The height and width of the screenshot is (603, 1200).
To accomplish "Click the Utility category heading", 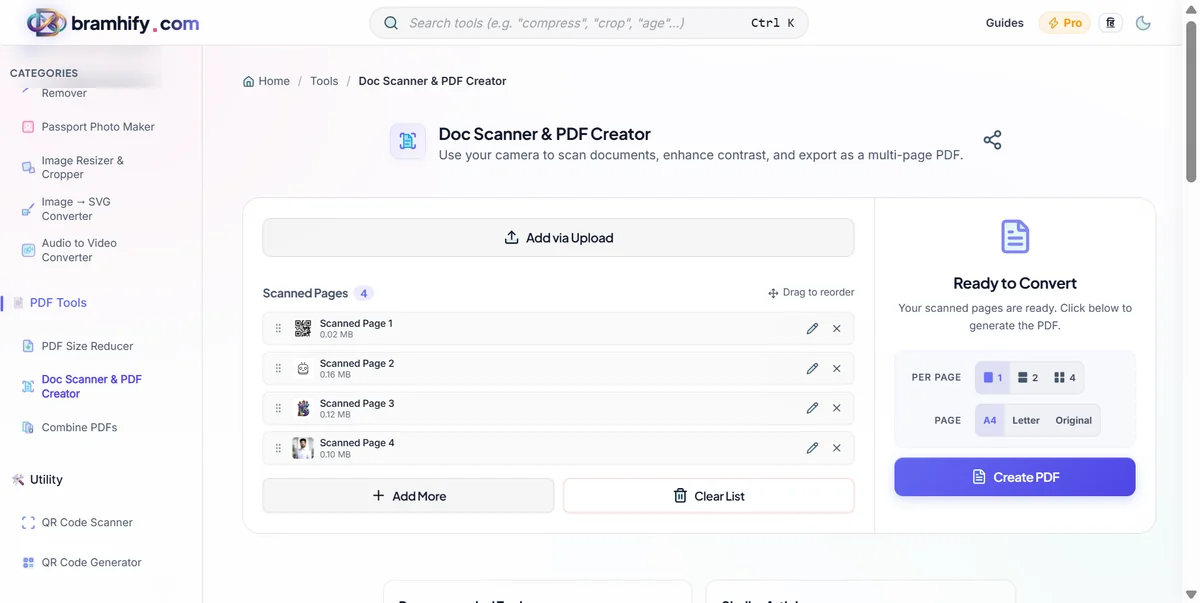I will click(x=46, y=480).
